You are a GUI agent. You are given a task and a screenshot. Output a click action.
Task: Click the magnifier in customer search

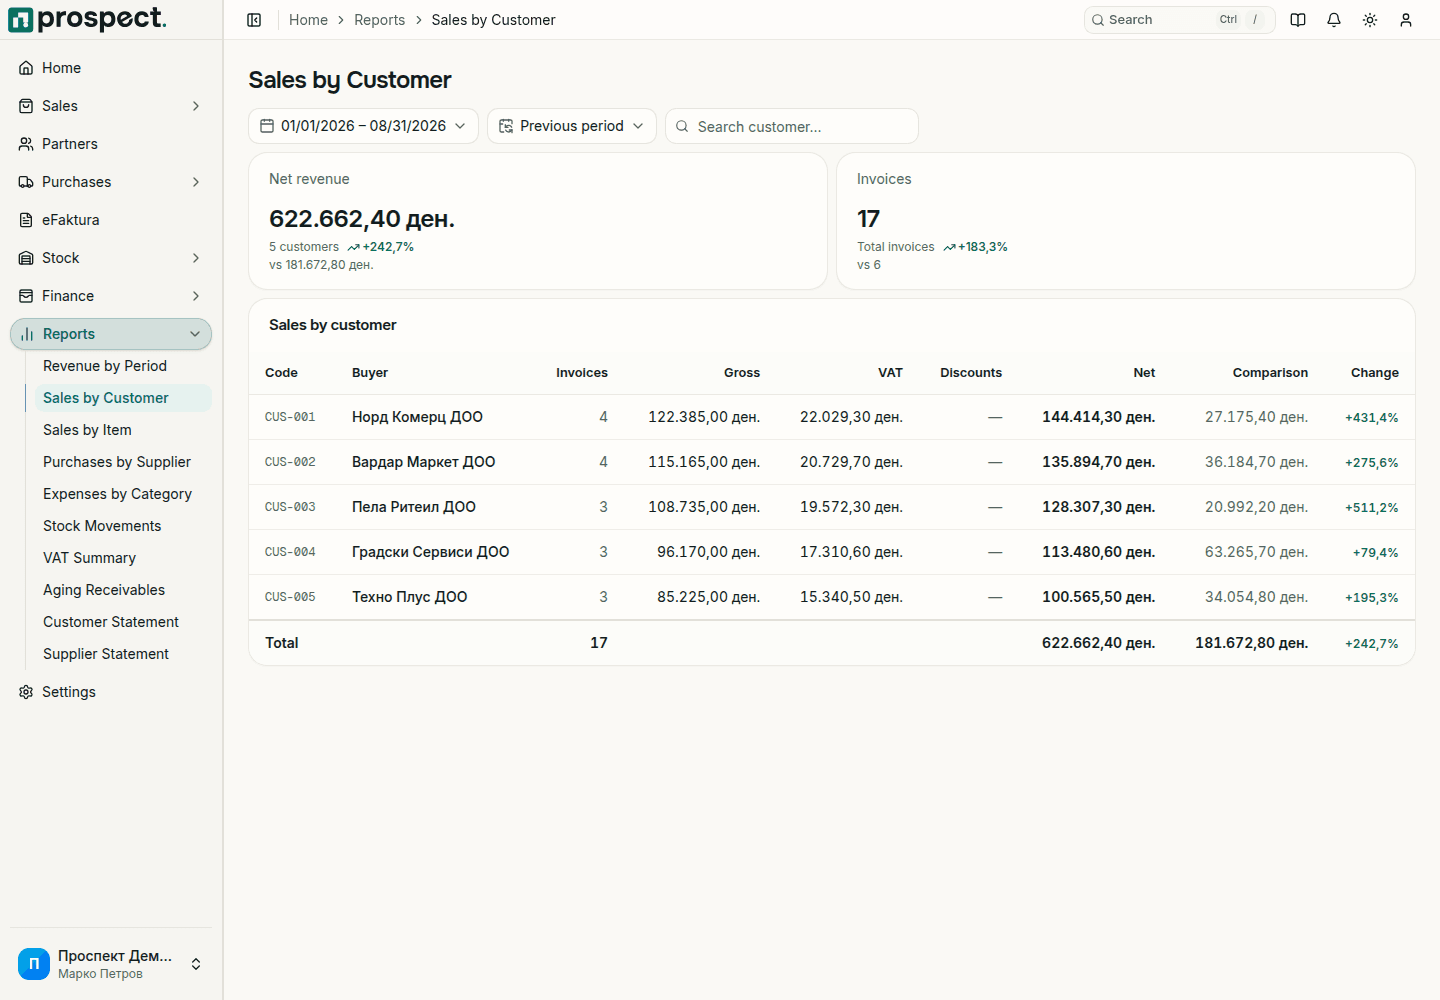point(682,127)
